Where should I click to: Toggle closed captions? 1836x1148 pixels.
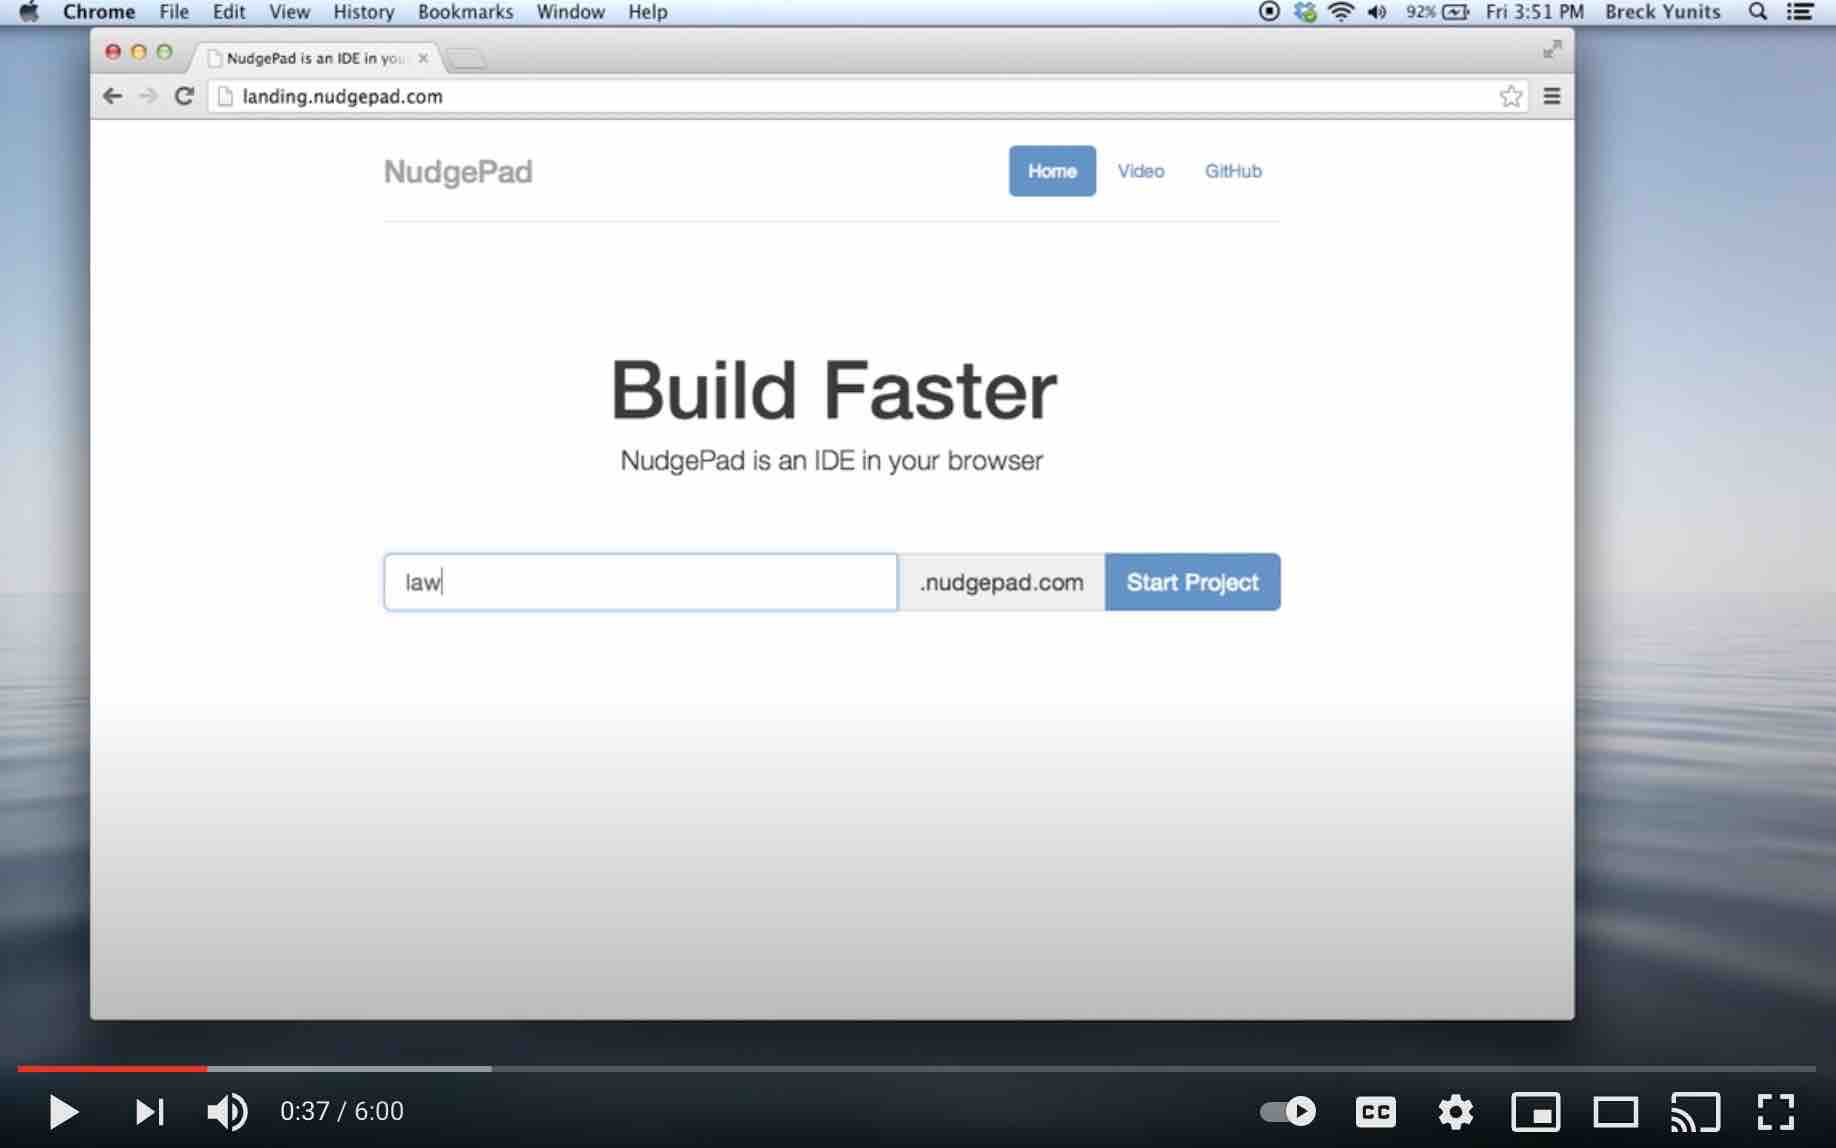coord(1375,1111)
